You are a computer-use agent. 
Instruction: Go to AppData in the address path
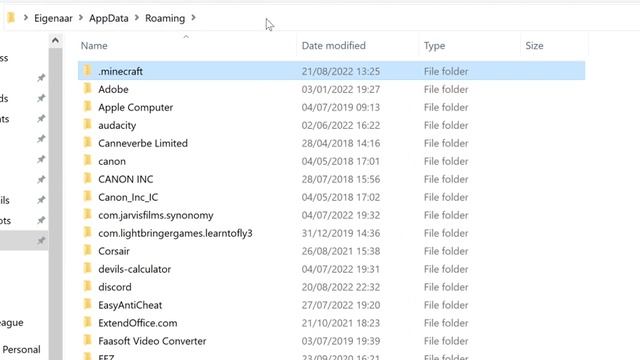pos(109,18)
